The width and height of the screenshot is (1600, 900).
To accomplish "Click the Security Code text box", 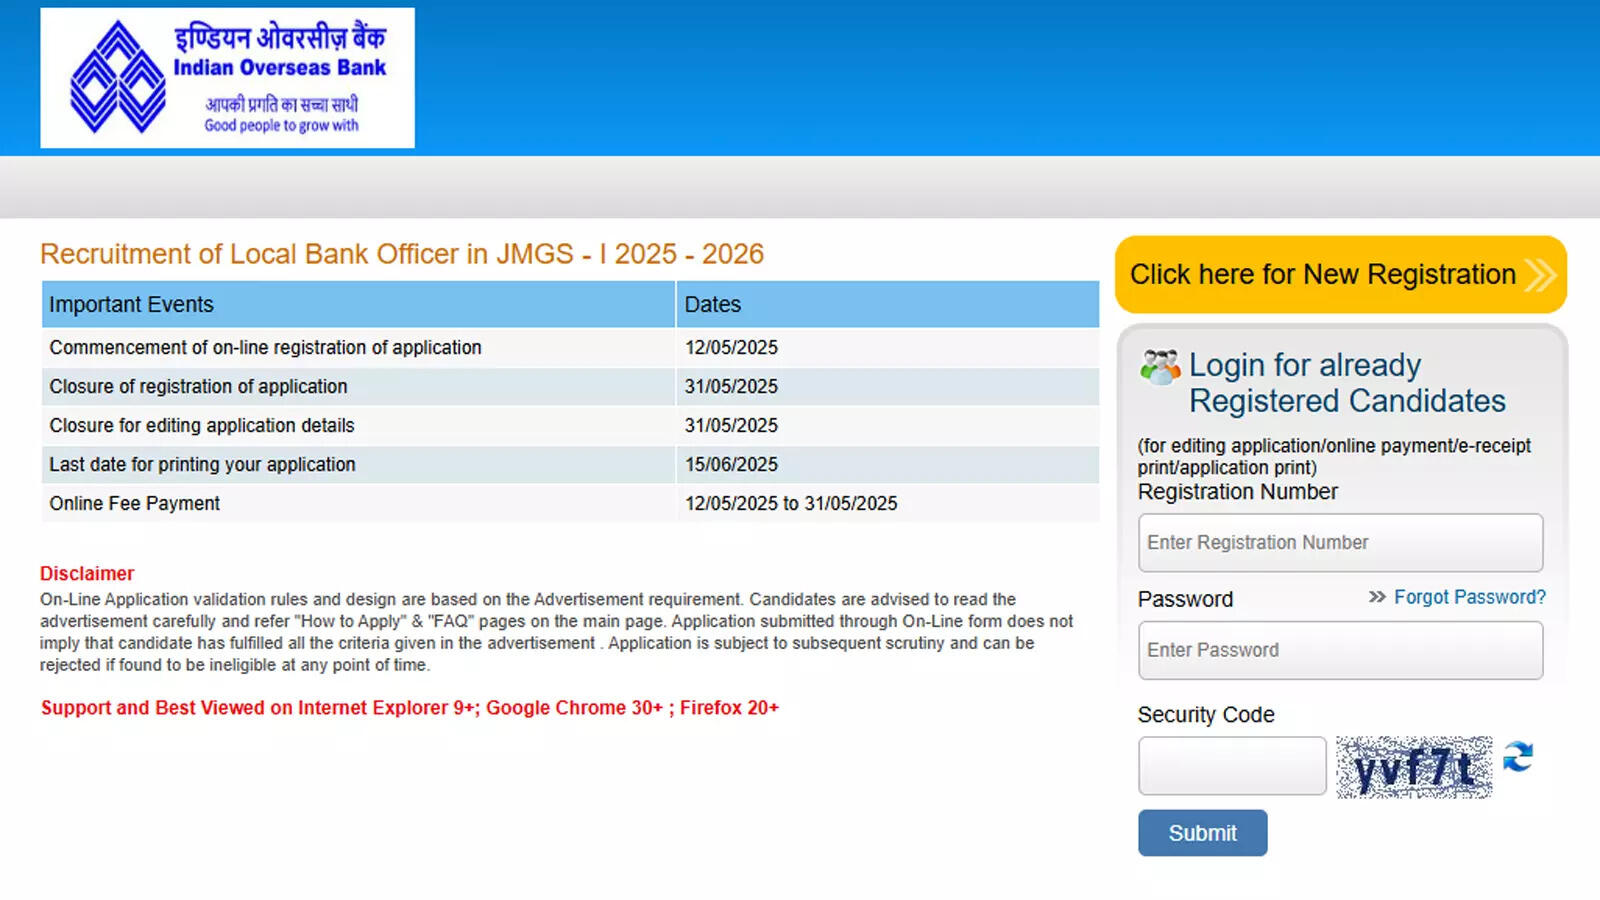I will [x=1232, y=766].
